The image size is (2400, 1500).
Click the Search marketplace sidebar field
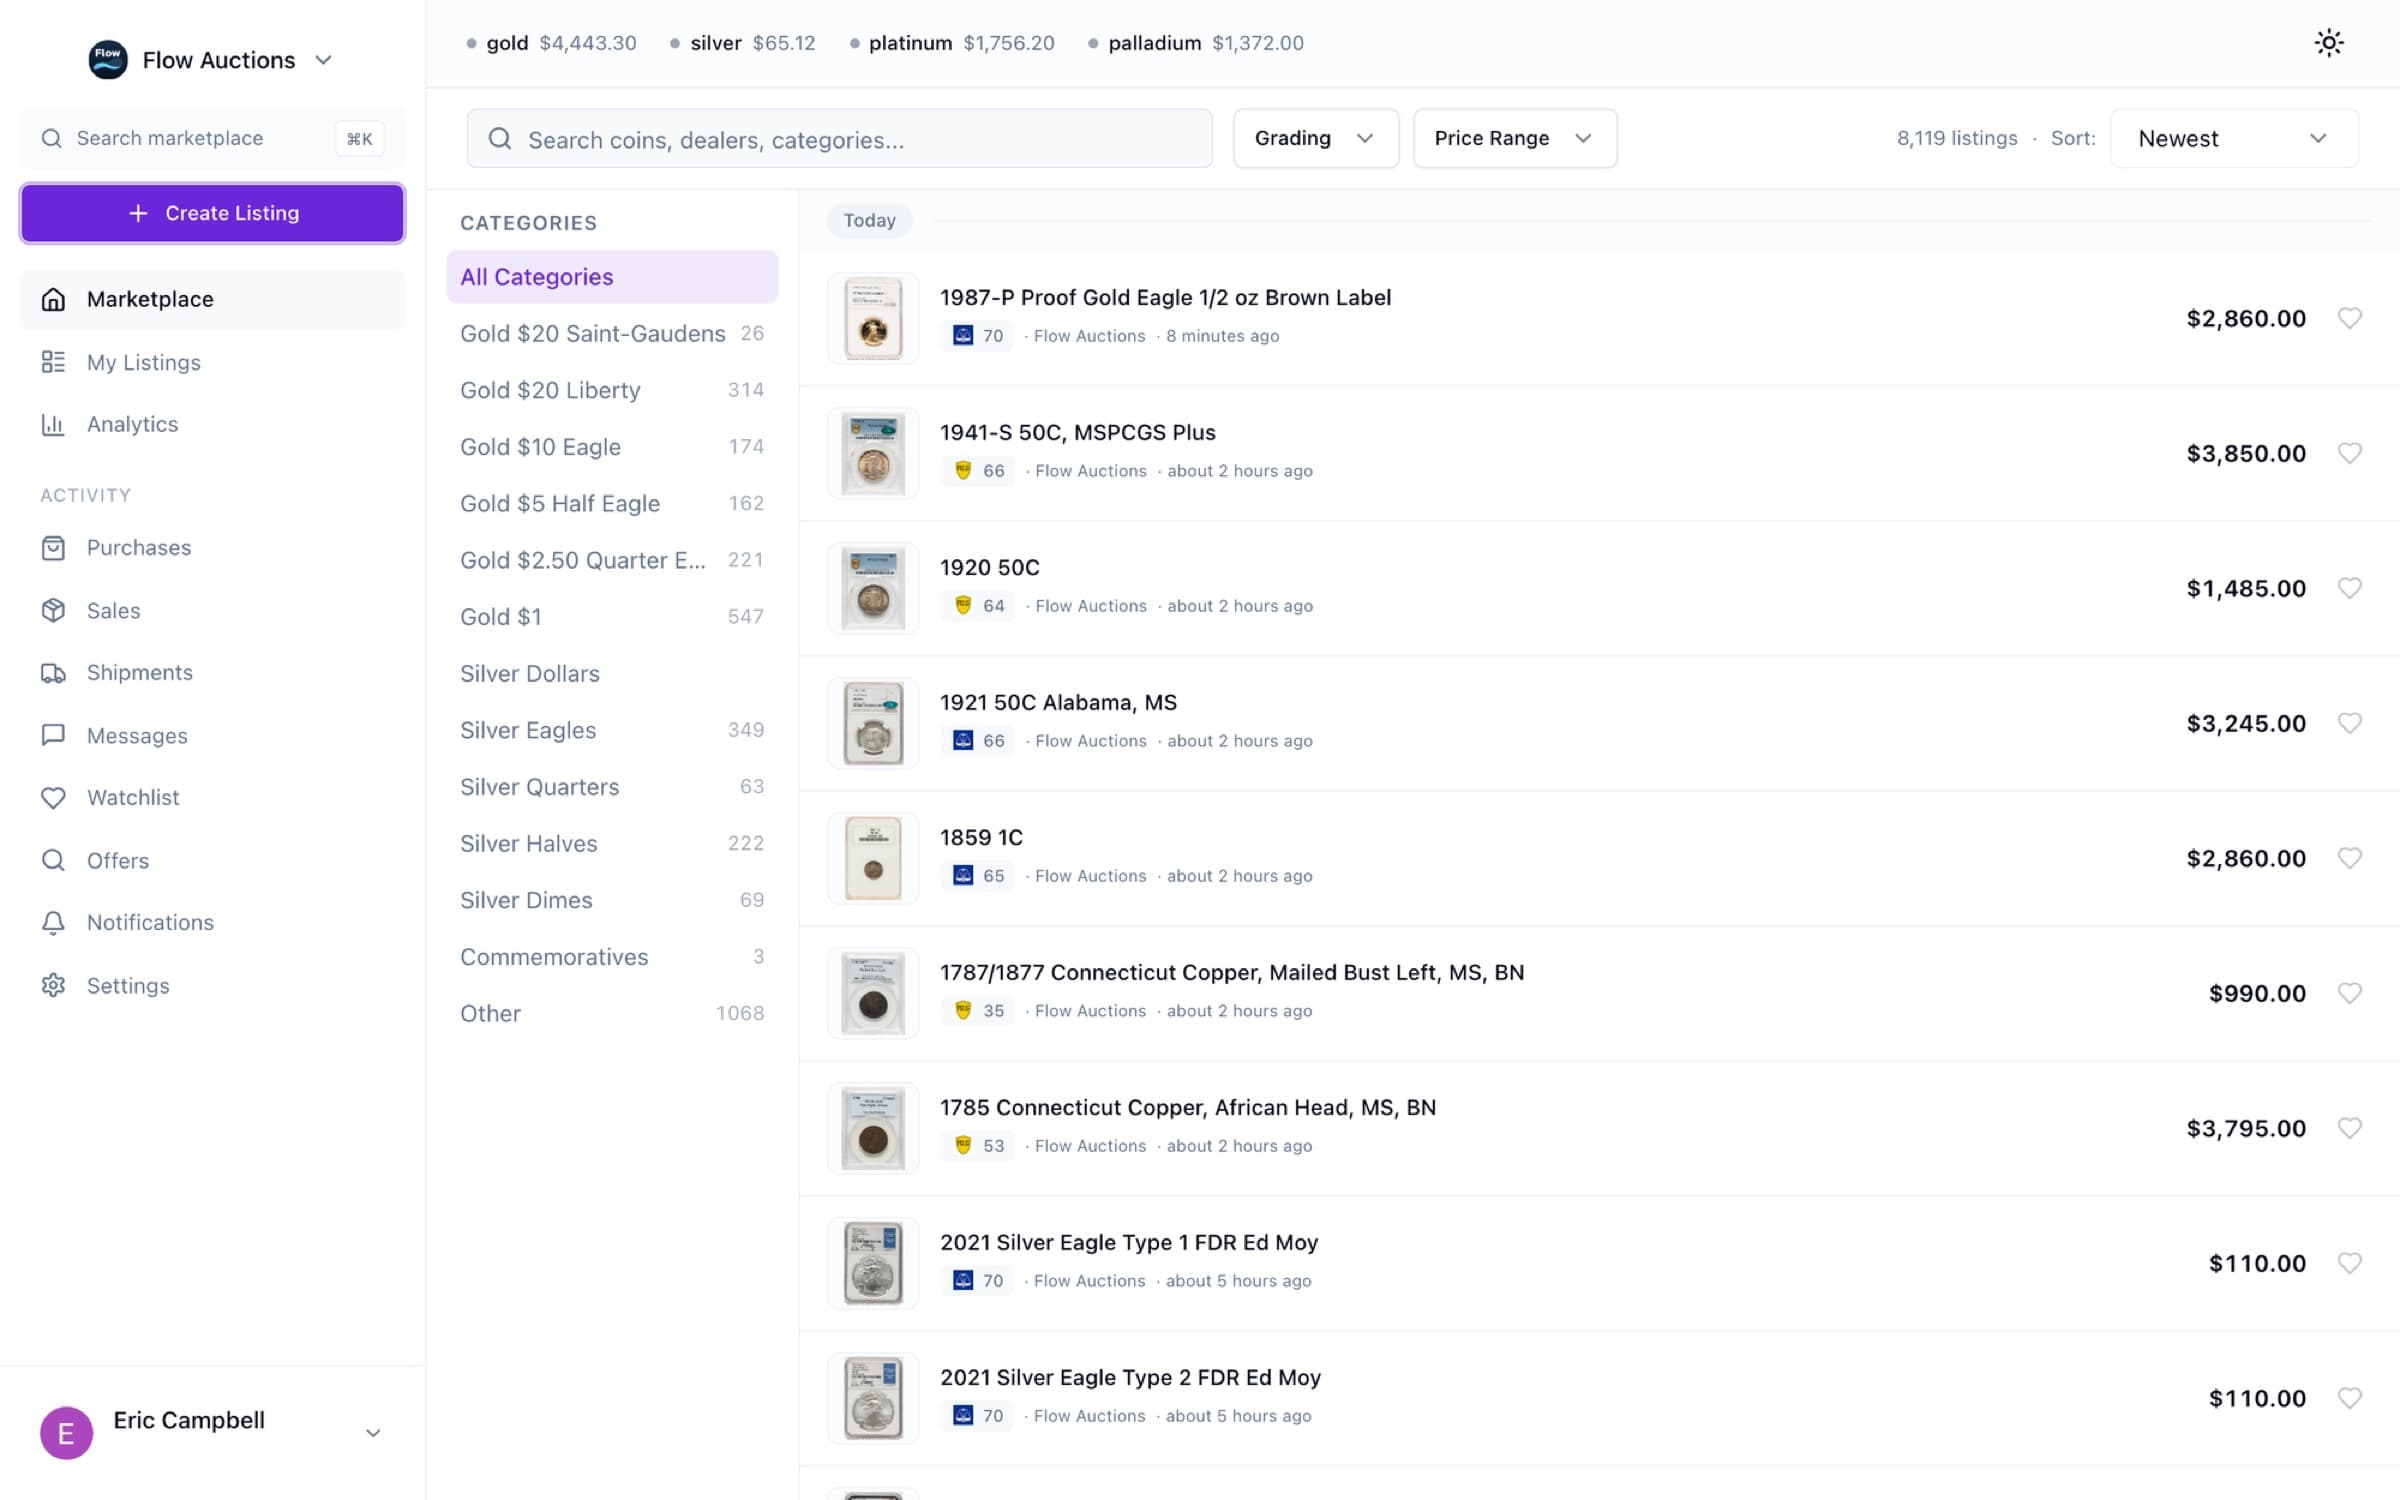point(212,138)
